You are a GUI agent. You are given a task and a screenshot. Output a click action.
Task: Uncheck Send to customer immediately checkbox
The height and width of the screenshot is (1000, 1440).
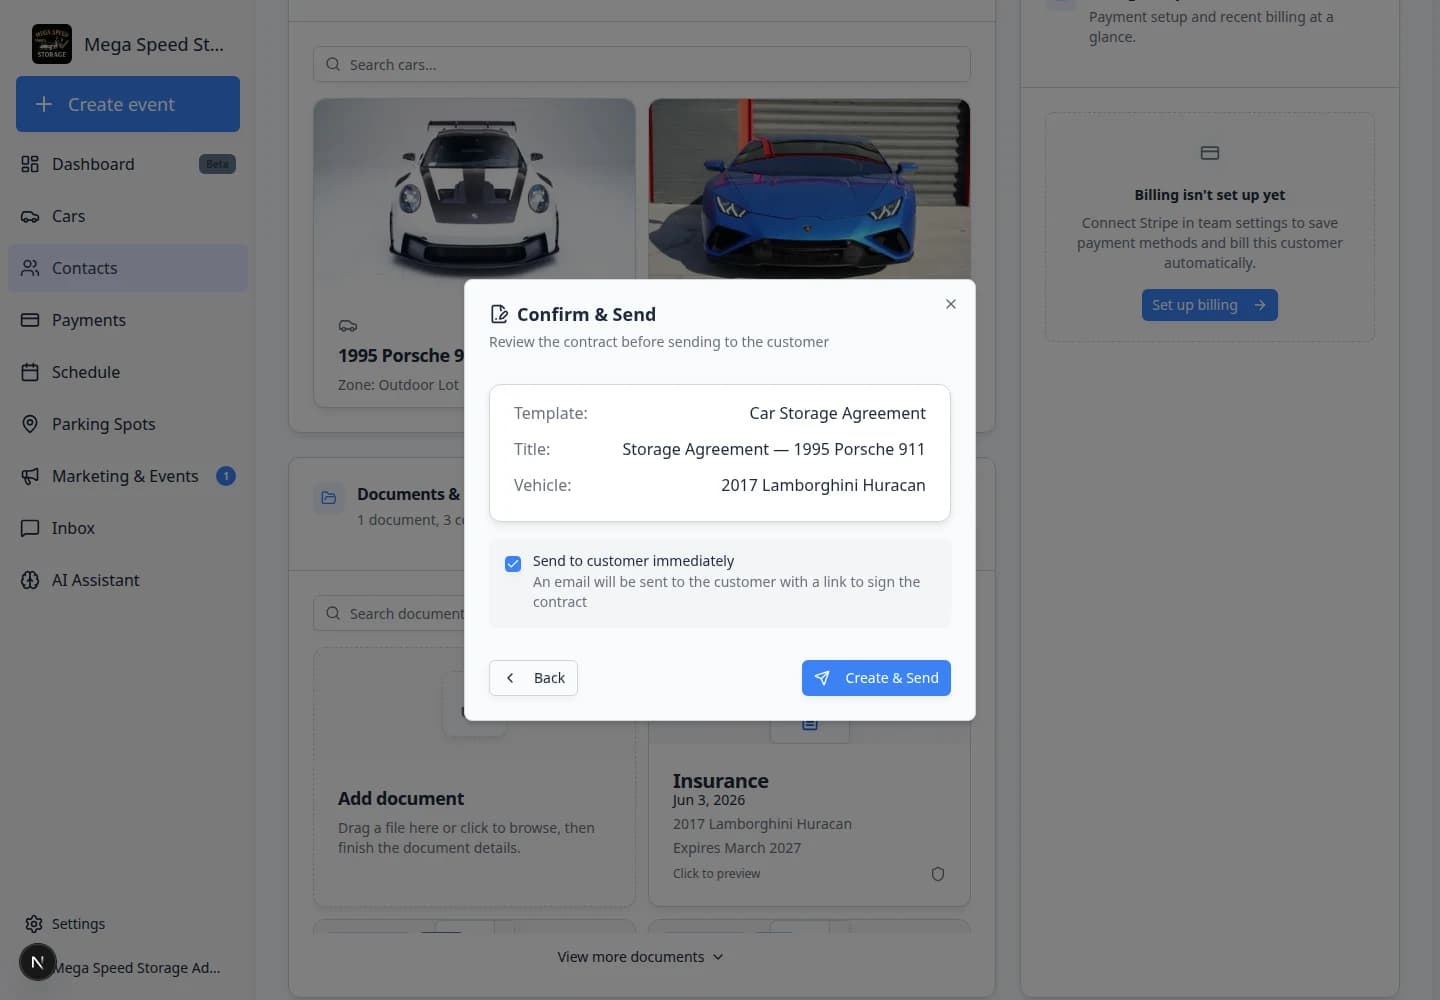click(513, 564)
